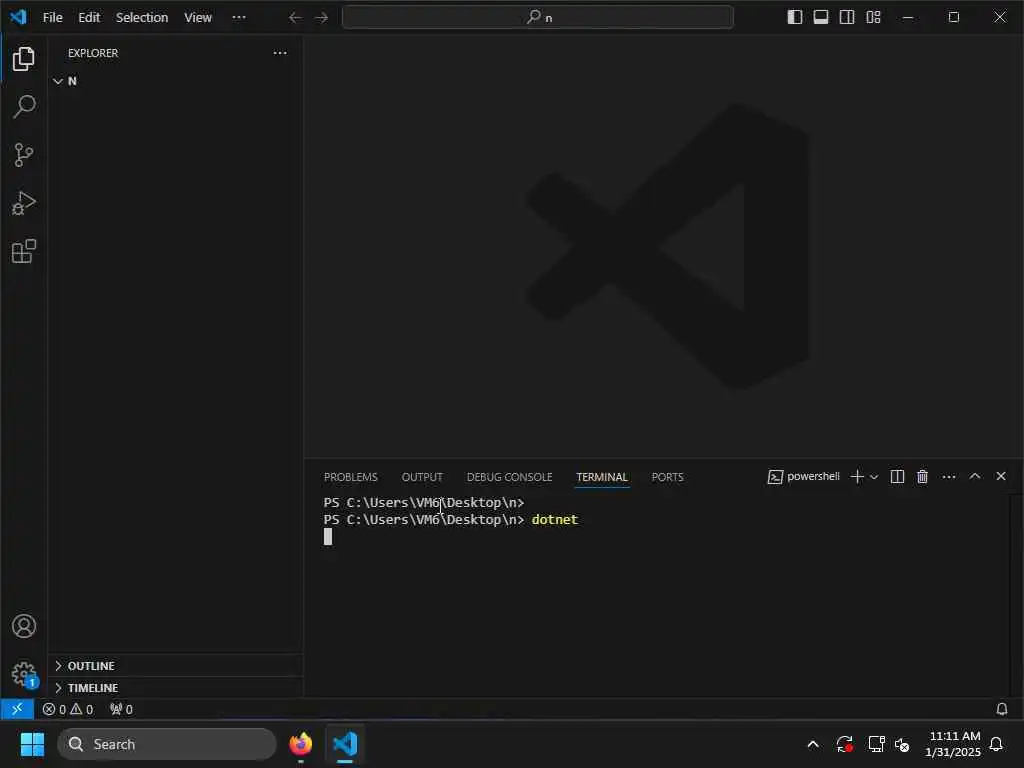Open Customize Layout options
The image size is (1024, 768).
click(873, 17)
